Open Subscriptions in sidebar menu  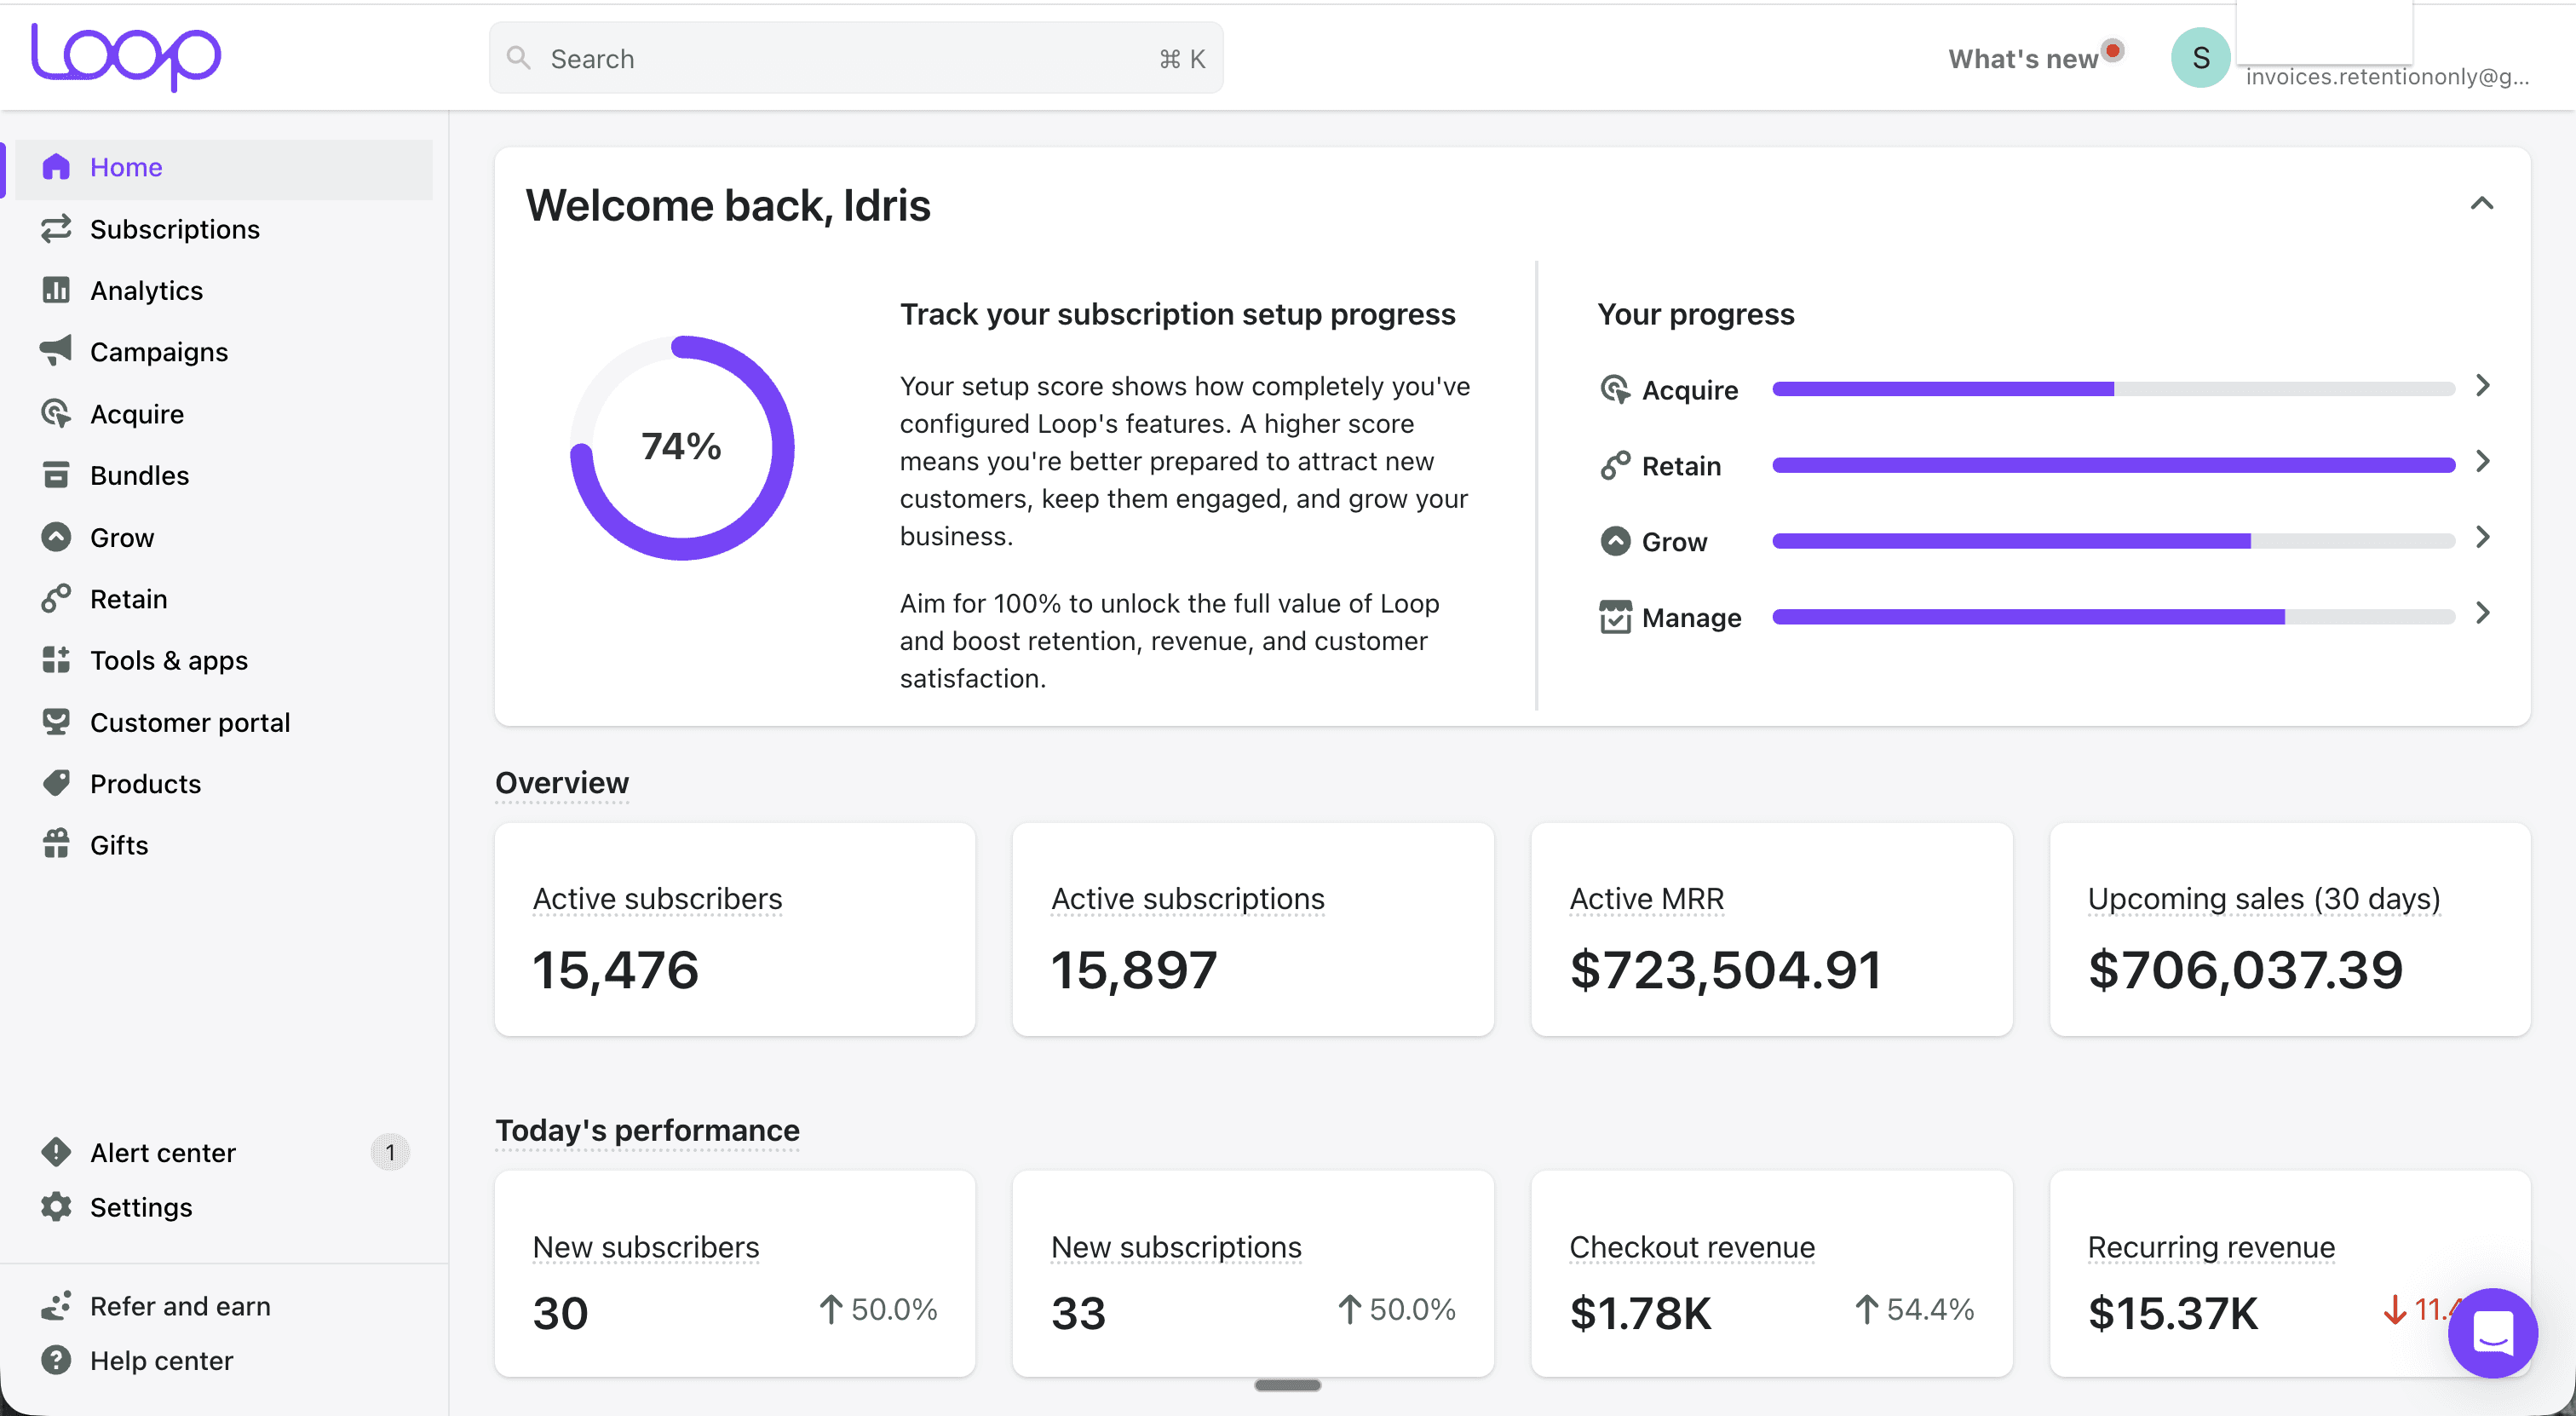tap(174, 229)
